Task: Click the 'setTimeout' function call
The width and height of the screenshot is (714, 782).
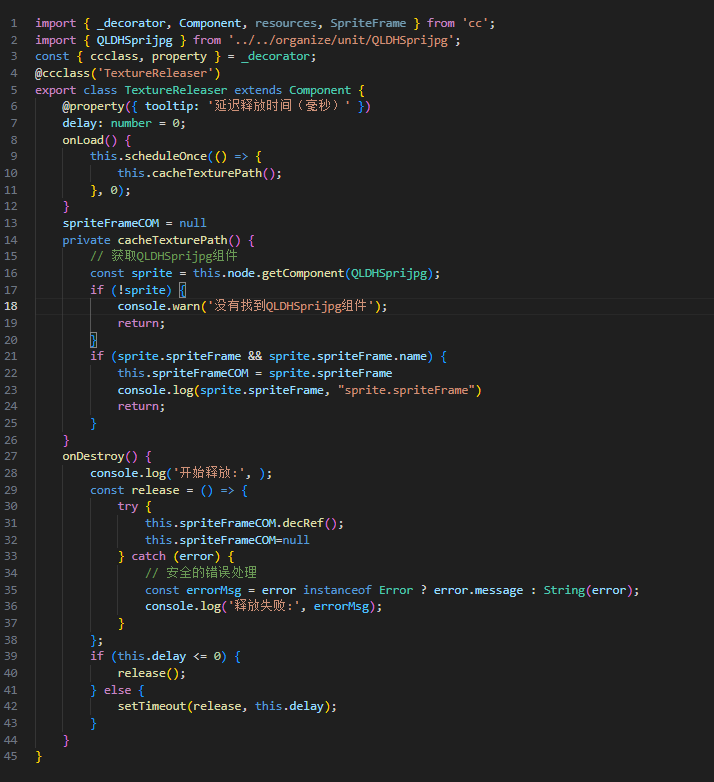Action: (152, 706)
